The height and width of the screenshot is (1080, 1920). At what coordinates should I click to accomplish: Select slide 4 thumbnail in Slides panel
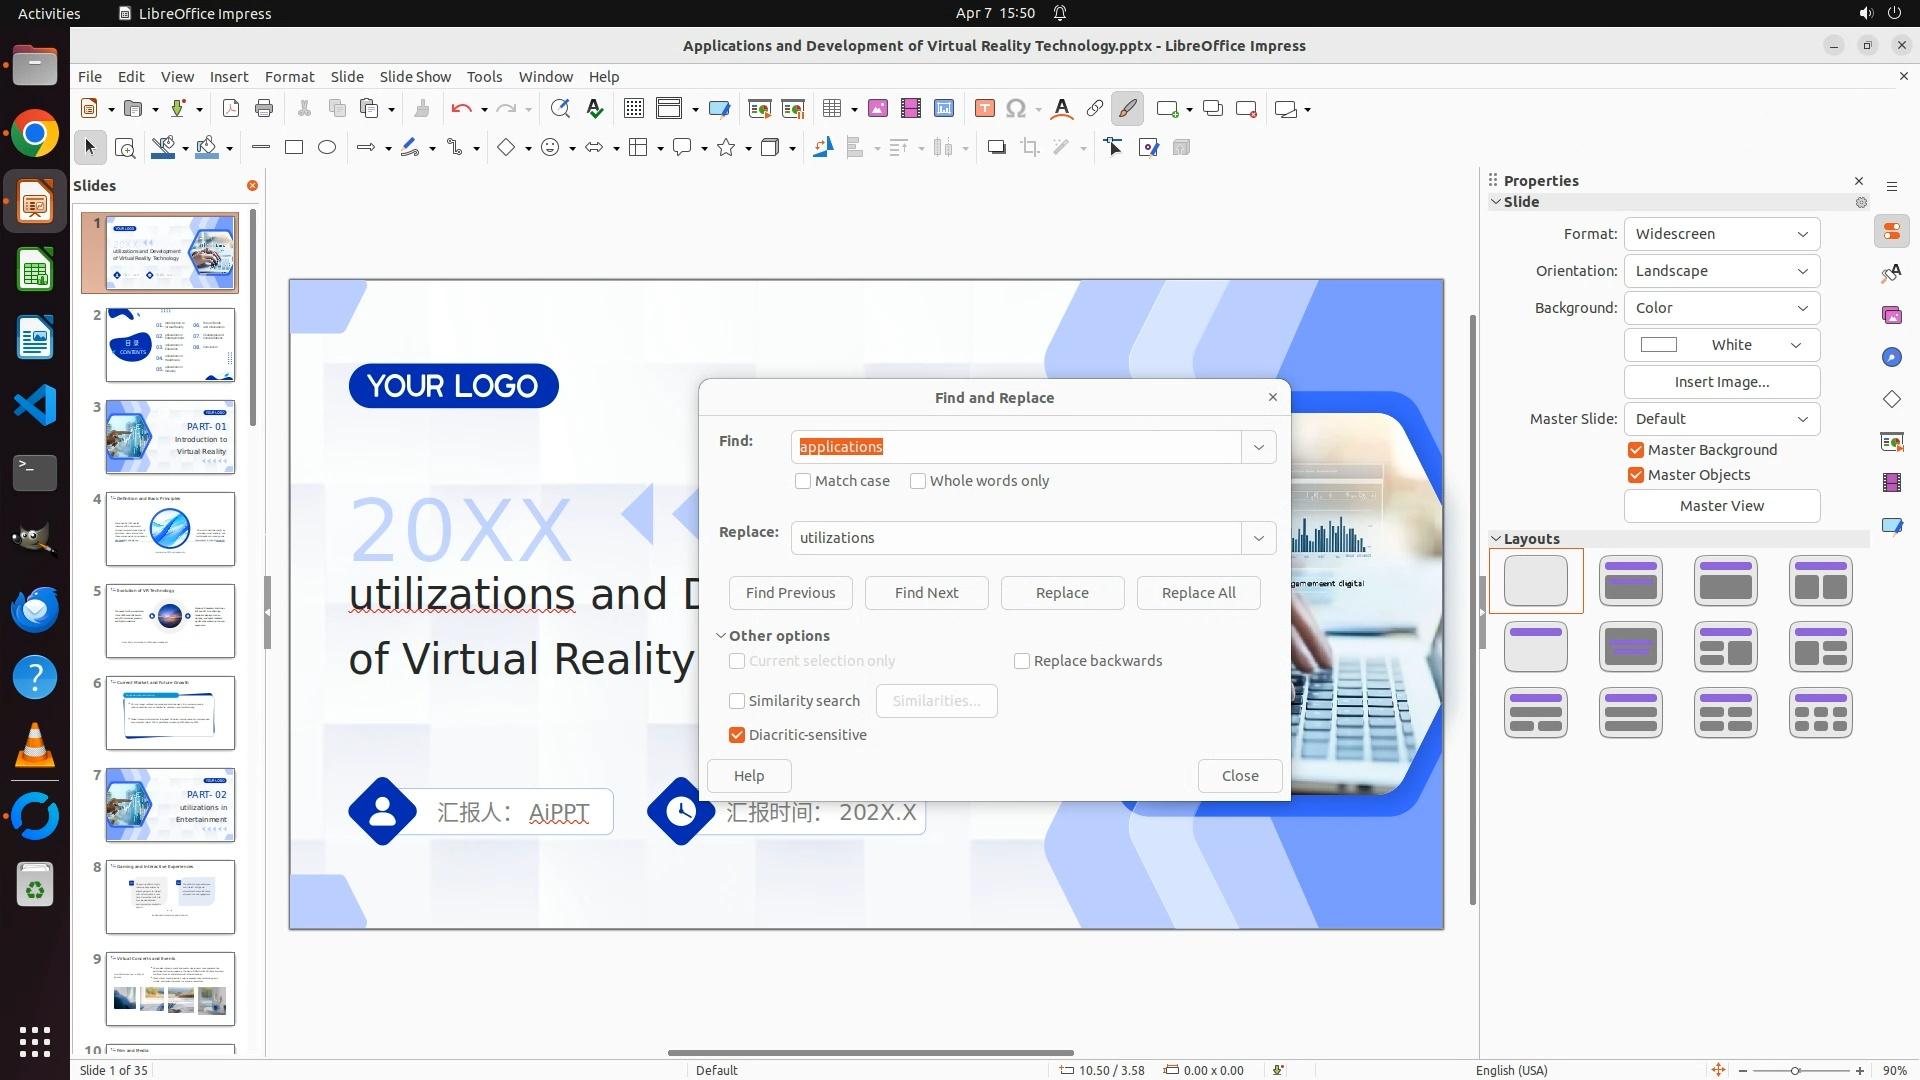tap(170, 529)
